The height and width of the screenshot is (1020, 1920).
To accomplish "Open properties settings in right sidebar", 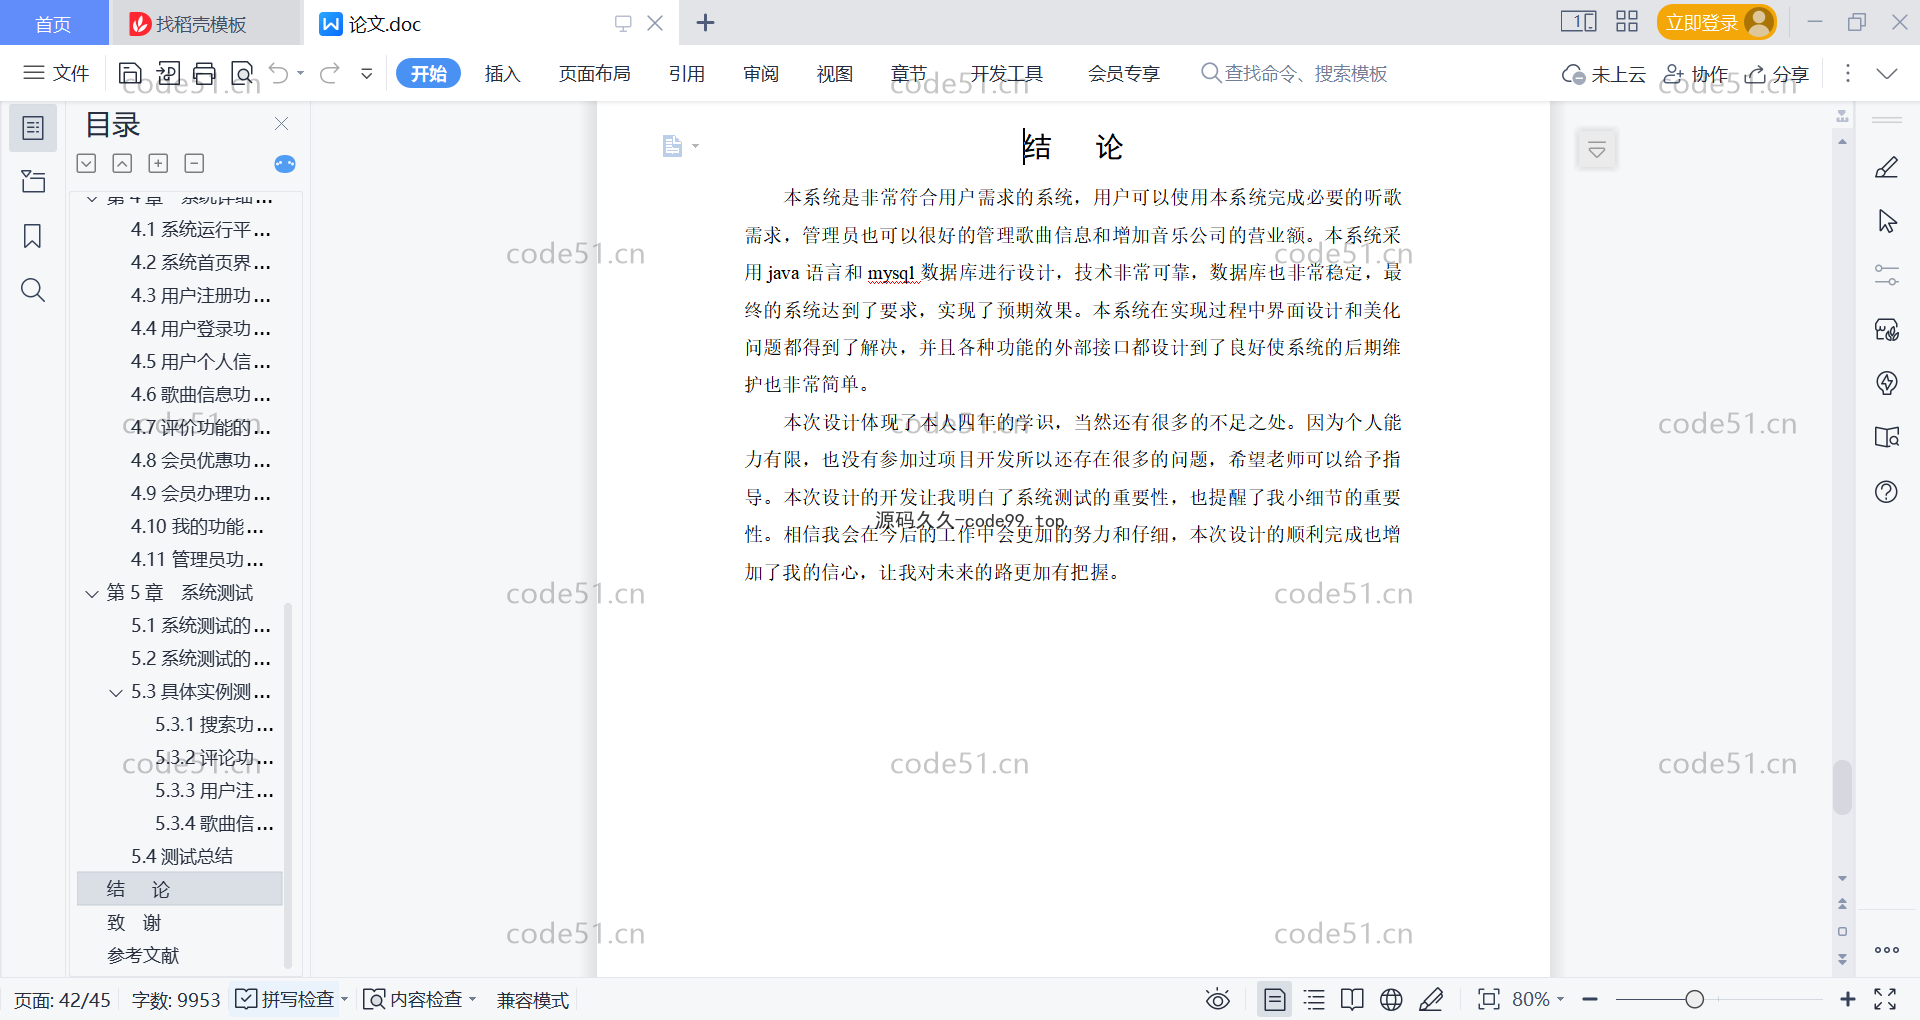I will [1887, 275].
